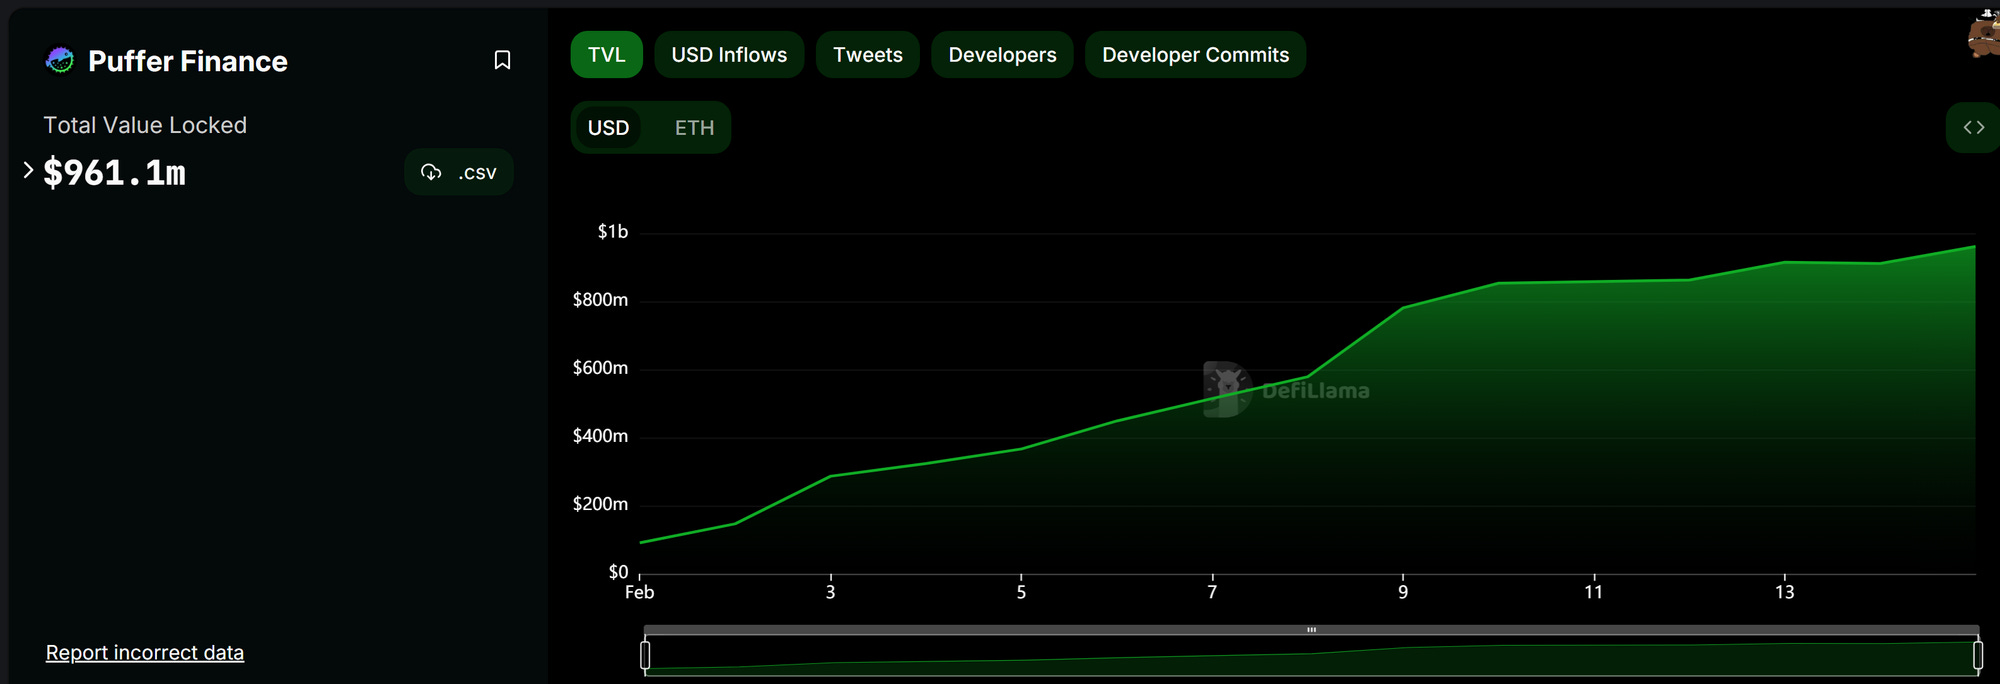This screenshot has height=684, width=2000.
Task: Click the 3 date tick on x-axis
Action: point(830,592)
